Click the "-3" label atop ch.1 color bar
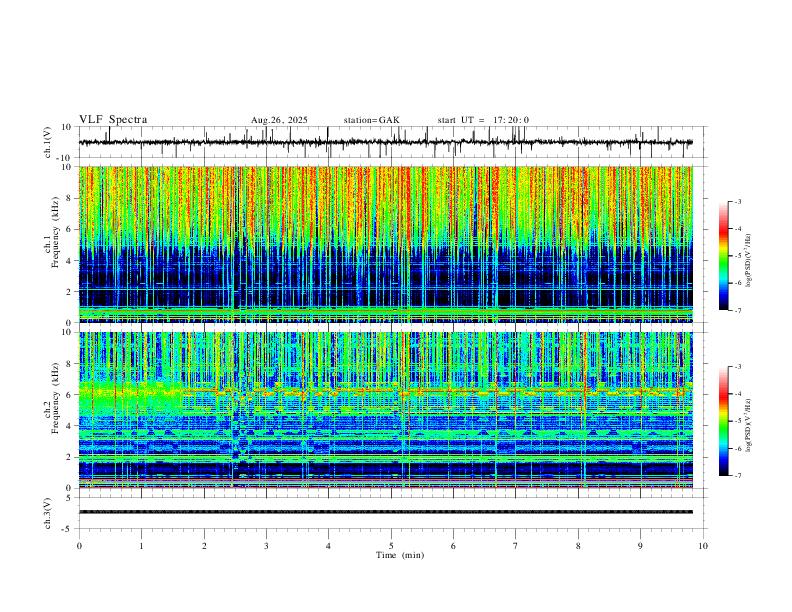Viewport: 792px width, 612px height. point(737,201)
